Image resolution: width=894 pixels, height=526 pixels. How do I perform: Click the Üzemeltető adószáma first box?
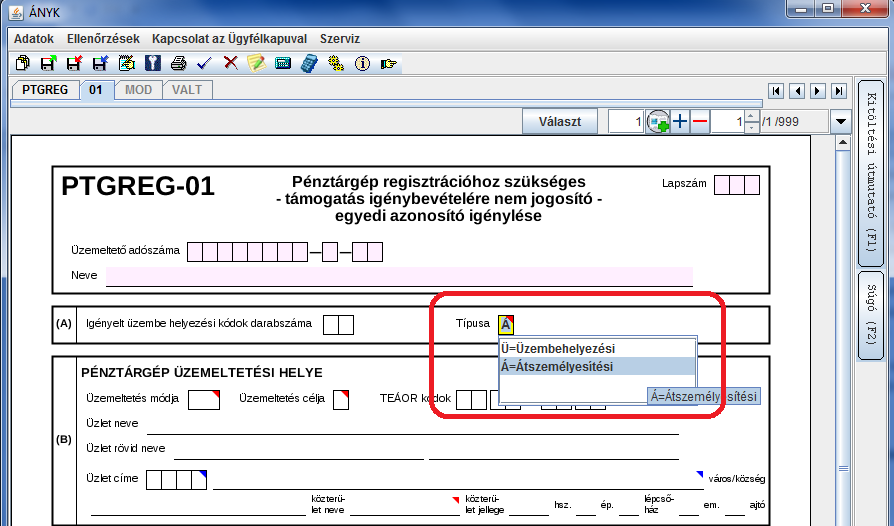tap(195, 252)
